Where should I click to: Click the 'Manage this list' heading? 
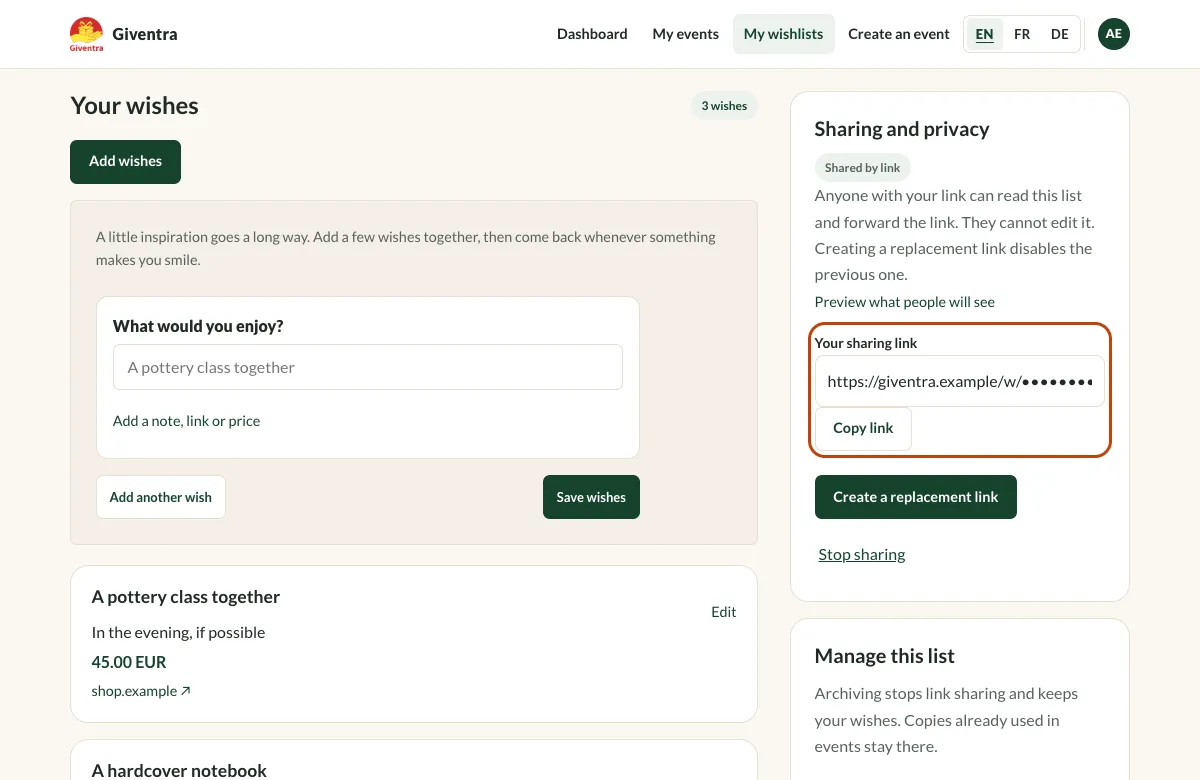(885, 656)
